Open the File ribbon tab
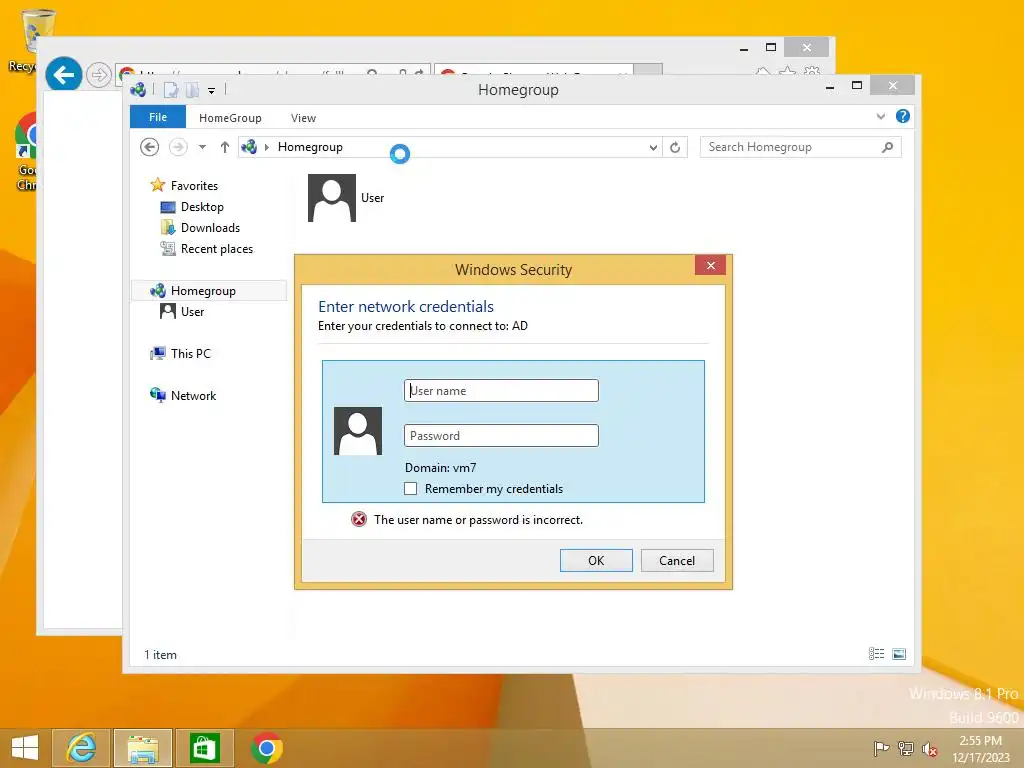Viewport: 1024px width, 768px height. (x=157, y=117)
